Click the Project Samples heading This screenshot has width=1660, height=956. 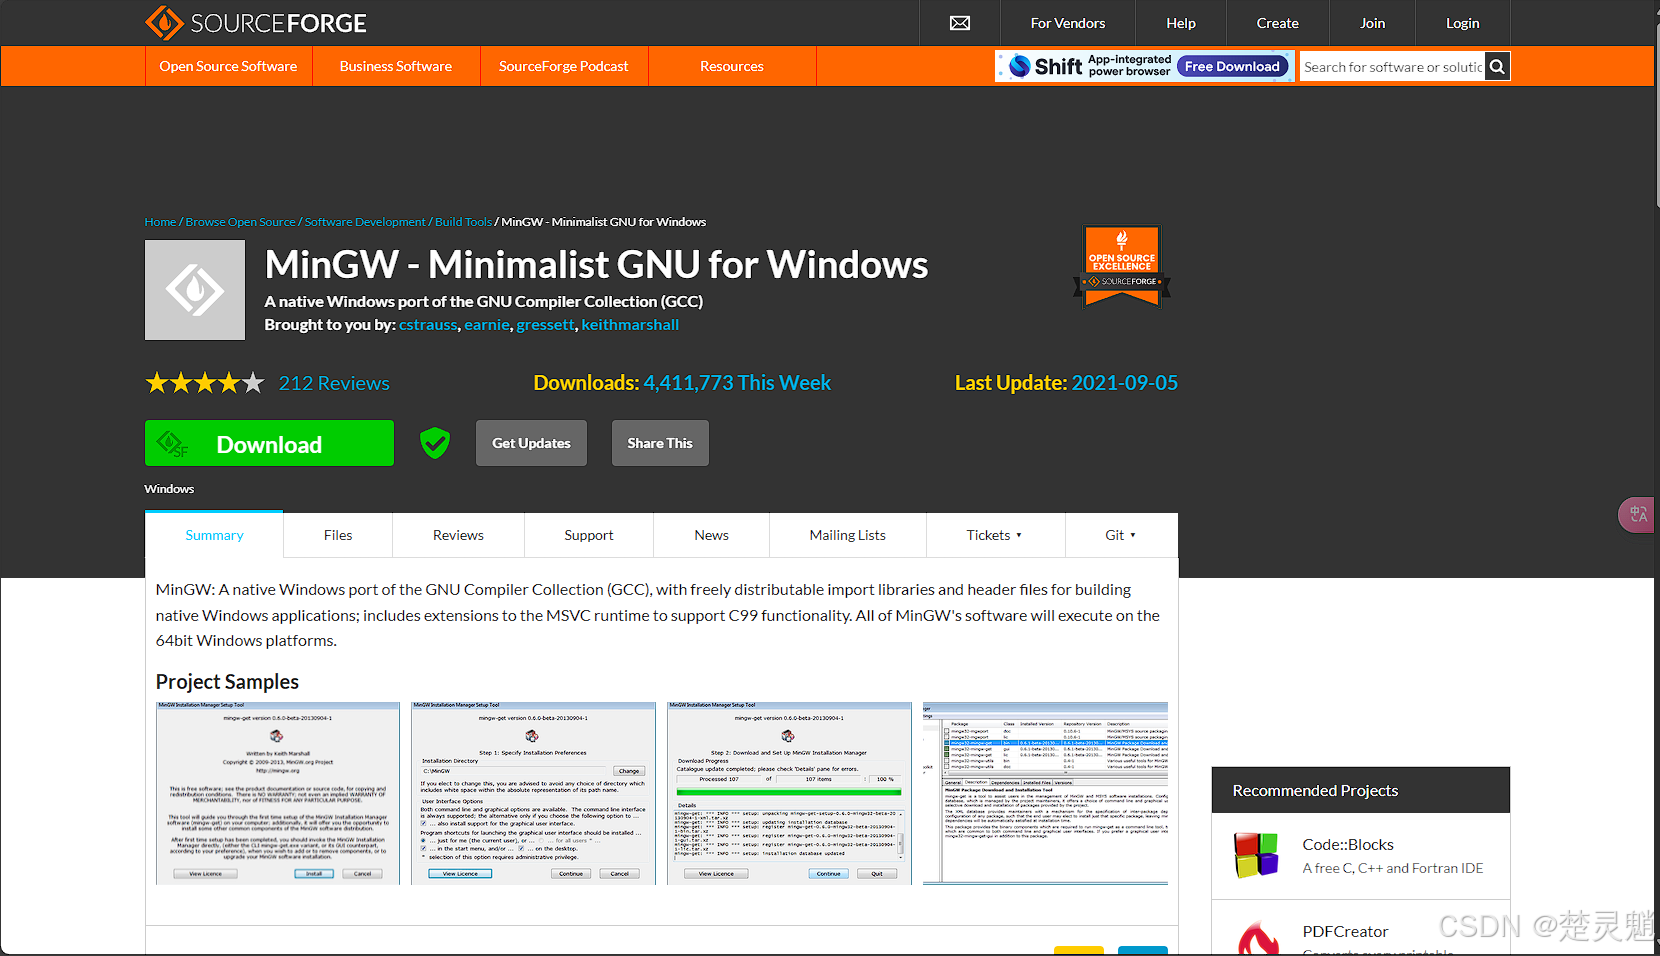click(x=227, y=682)
